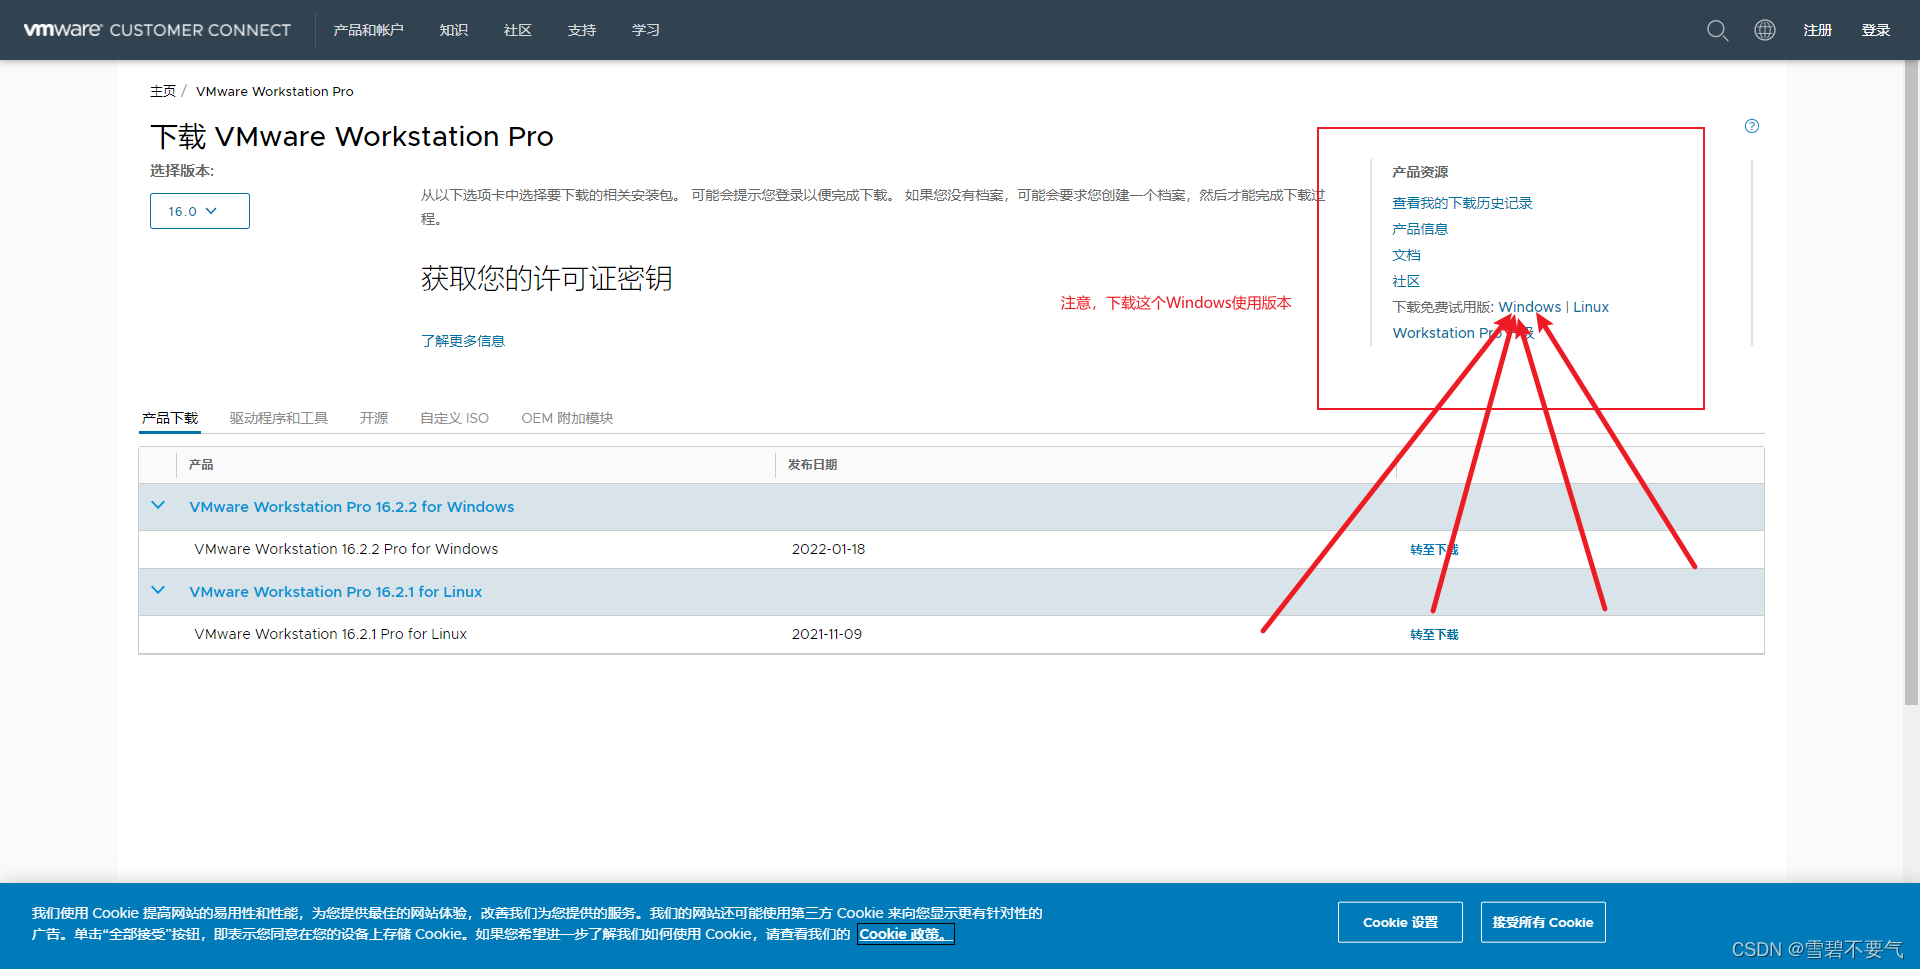Collapse the Workstation Pro 16.2.2 for Windows row
Screen dimensions: 1920x969
[158, 506]
